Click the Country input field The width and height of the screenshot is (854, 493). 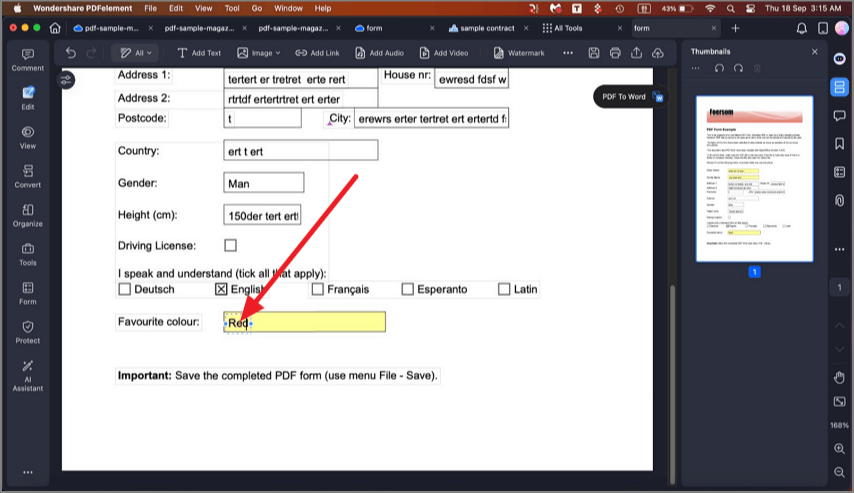pyautogui.click(x=301, y=150)
